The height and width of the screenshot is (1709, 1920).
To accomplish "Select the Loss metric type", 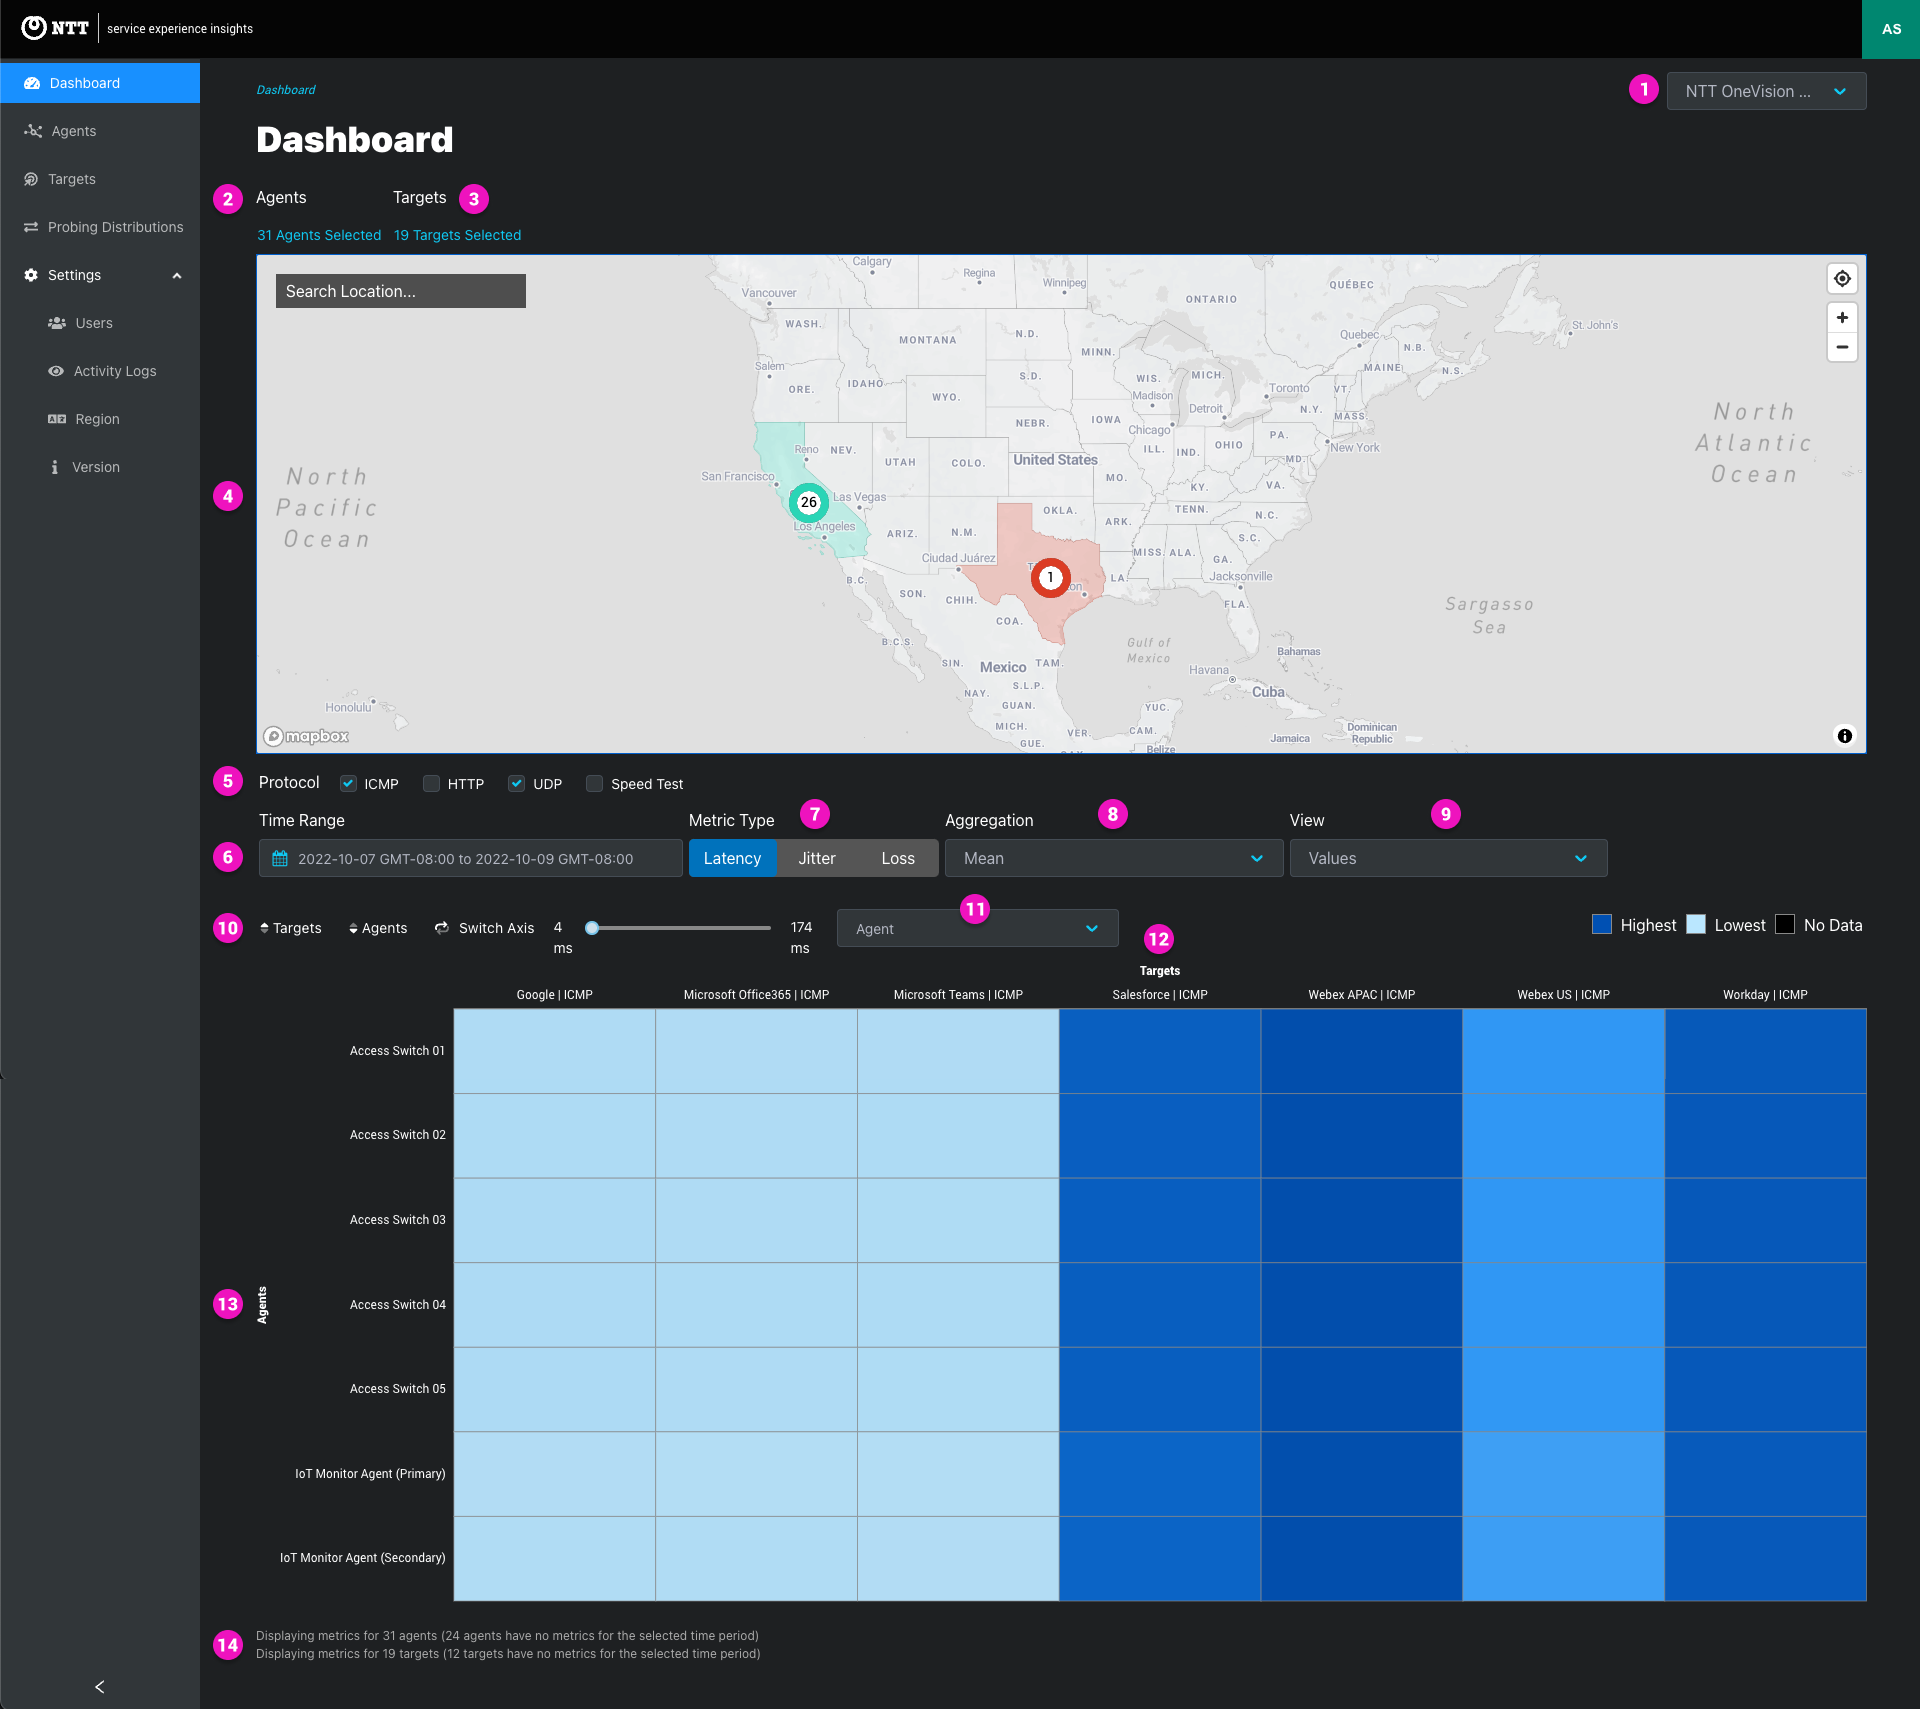I will (898, 858).
